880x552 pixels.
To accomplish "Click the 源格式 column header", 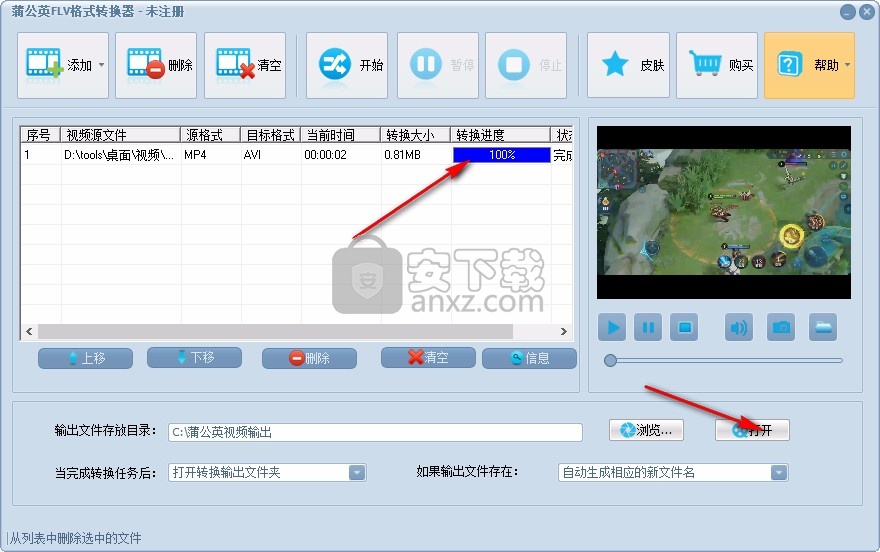I will (210, 135).
